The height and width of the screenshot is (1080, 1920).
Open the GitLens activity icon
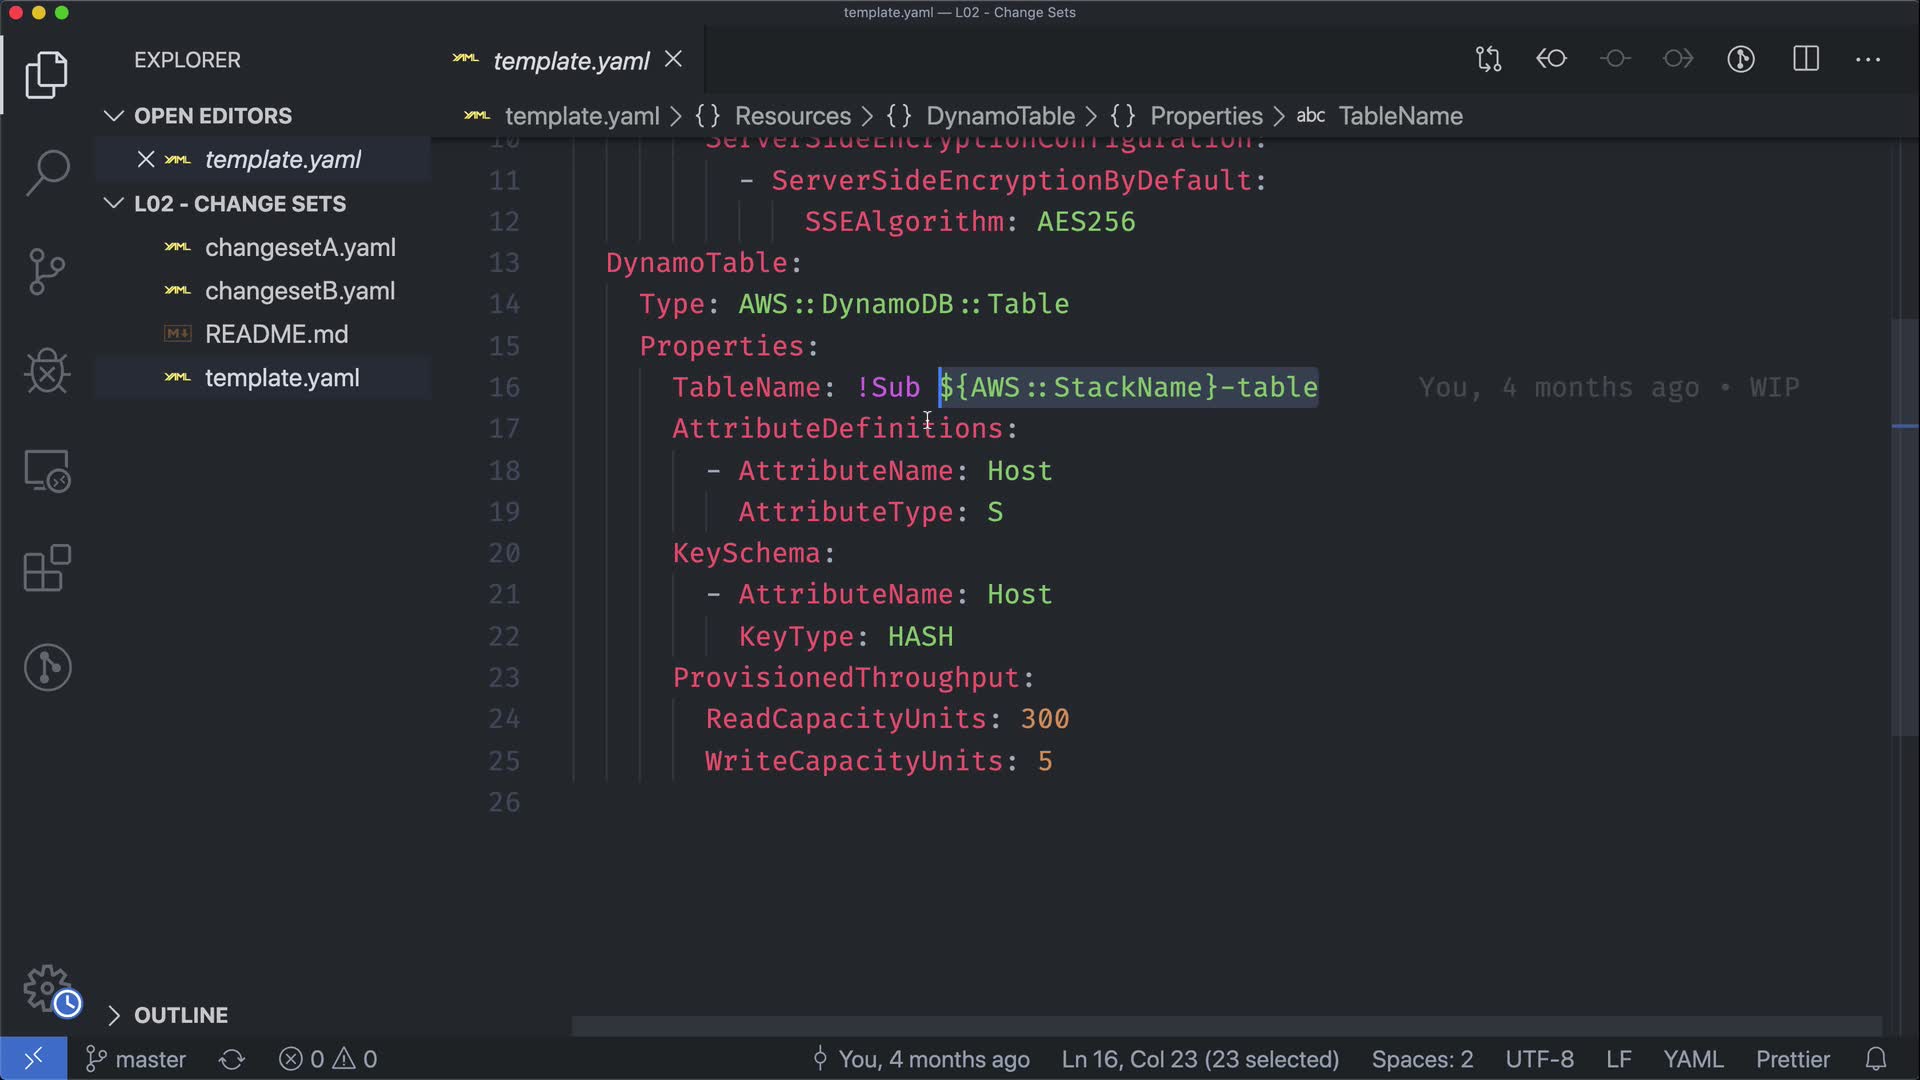[47, 667]
